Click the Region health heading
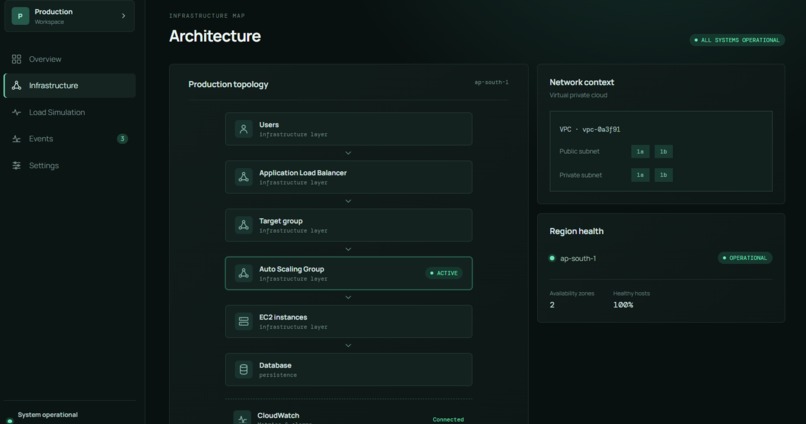The image size is (806, 424). coord(576,231)
